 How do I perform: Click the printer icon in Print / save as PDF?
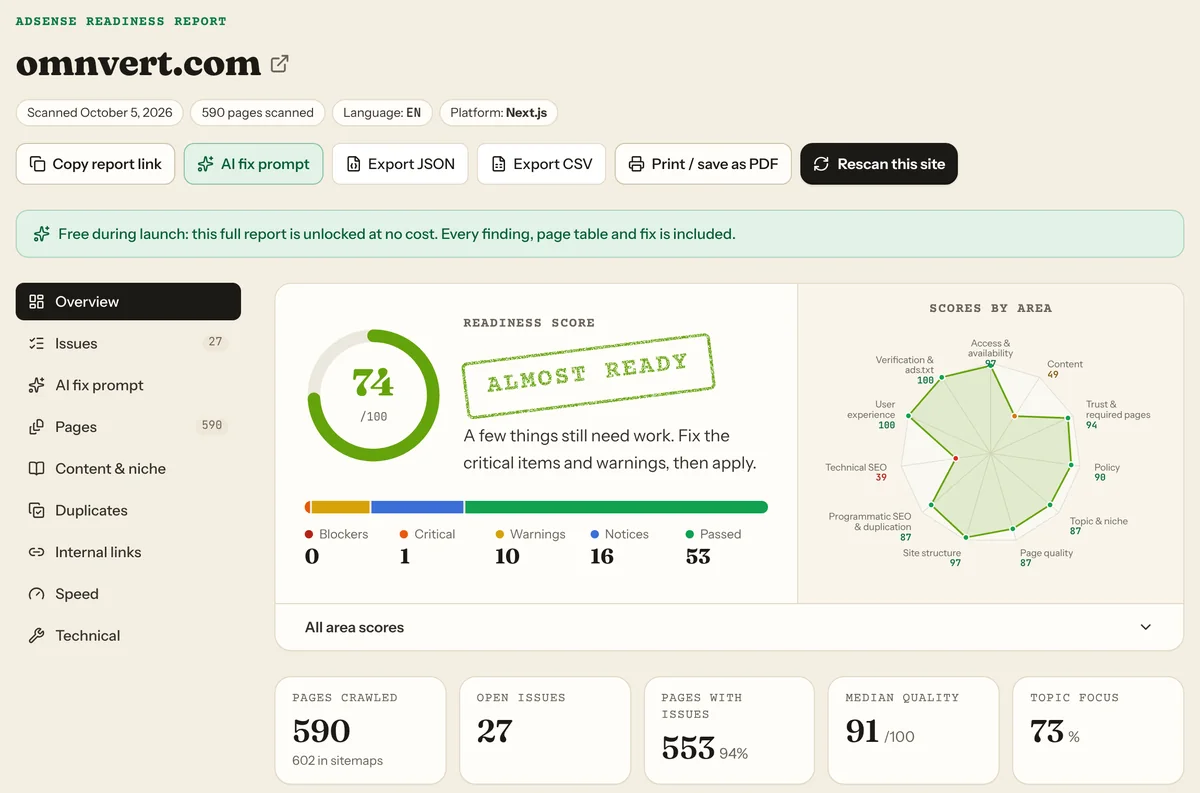pyautogui.click(x=636, y=164)
